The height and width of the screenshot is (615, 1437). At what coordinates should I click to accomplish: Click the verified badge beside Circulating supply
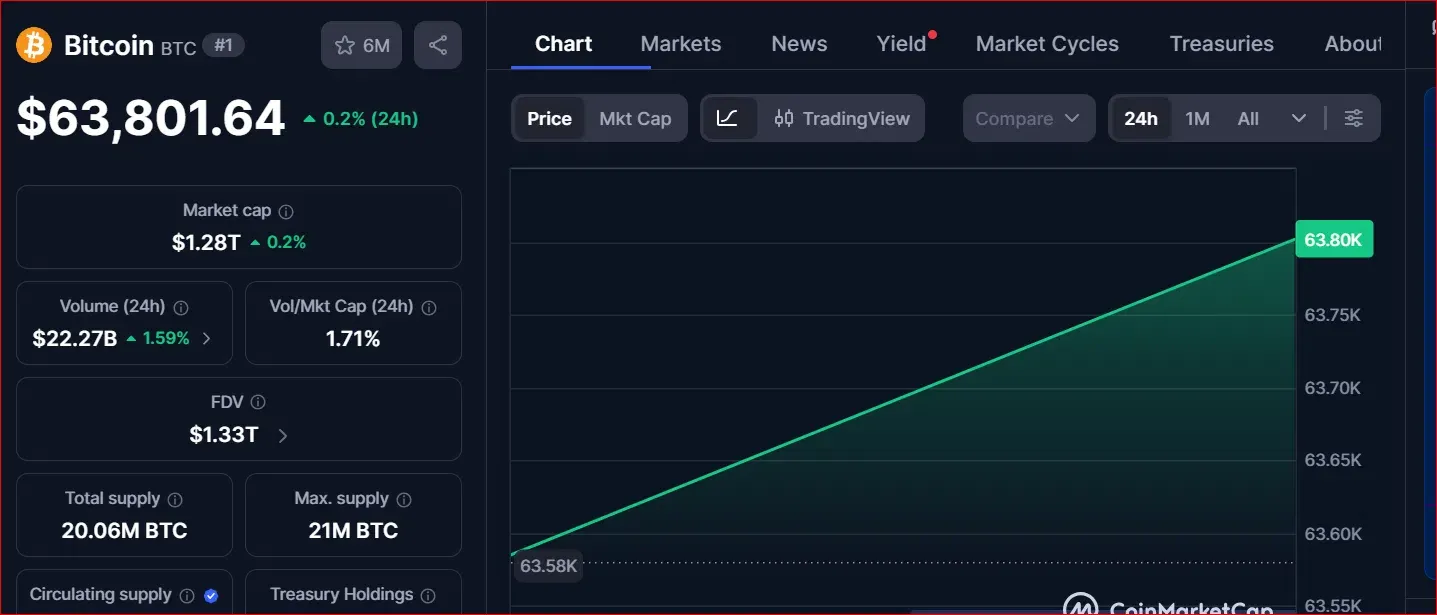211,596
